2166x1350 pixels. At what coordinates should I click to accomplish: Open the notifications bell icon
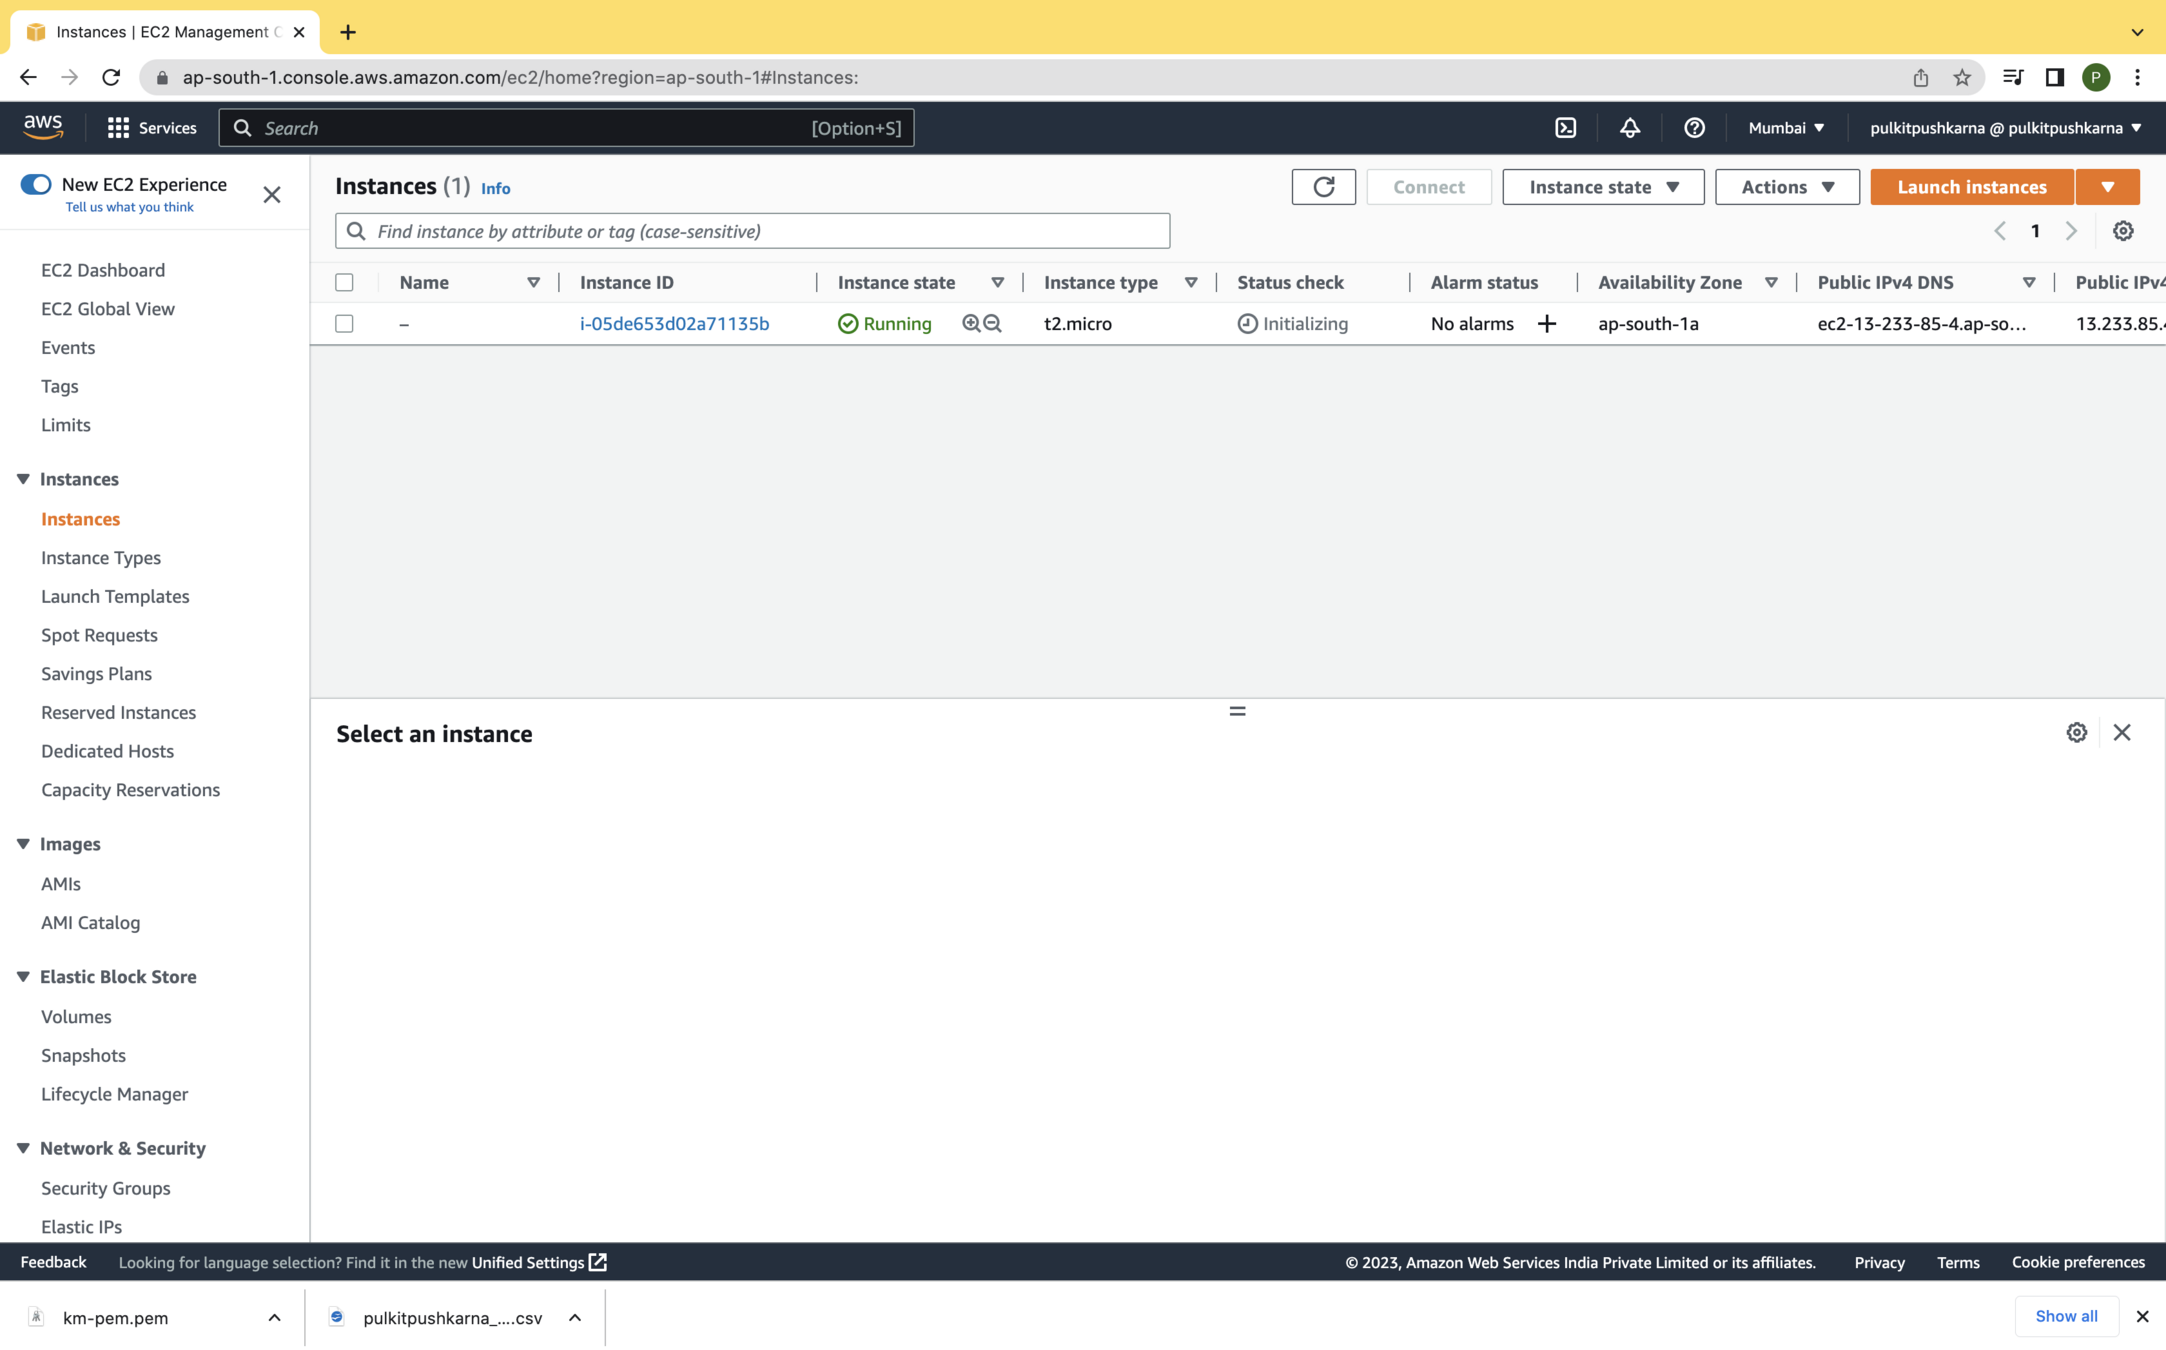pyautogui.click(x=1629, y=128)
